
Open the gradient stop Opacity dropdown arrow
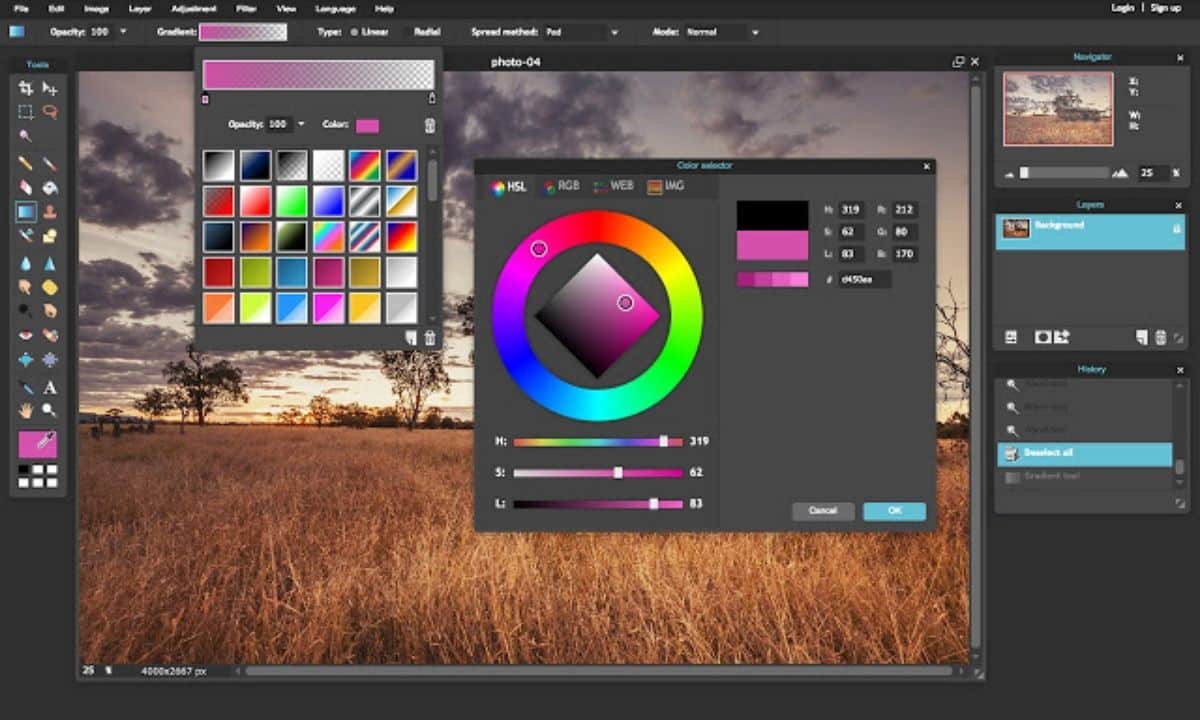coord(301,125)
